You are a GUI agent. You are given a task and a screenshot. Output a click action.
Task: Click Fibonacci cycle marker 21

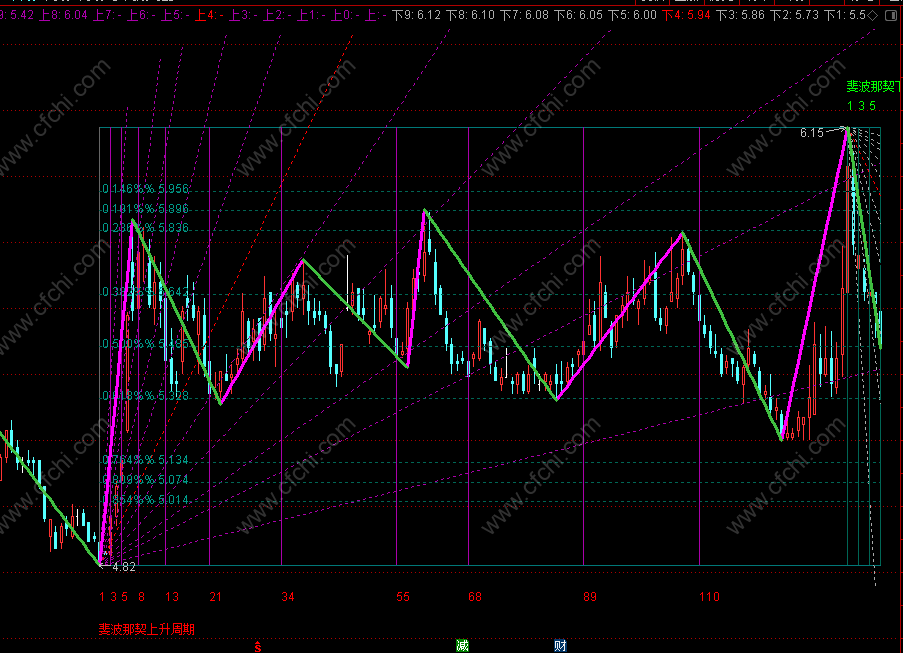215,597
